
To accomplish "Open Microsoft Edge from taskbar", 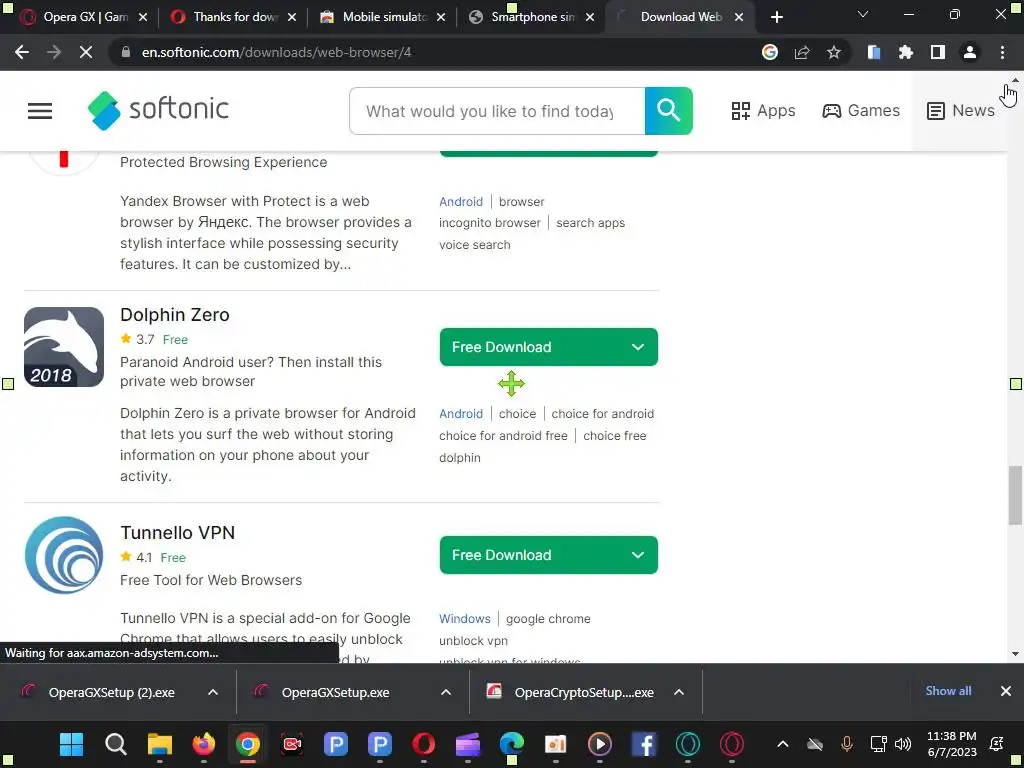I will 512,744.
